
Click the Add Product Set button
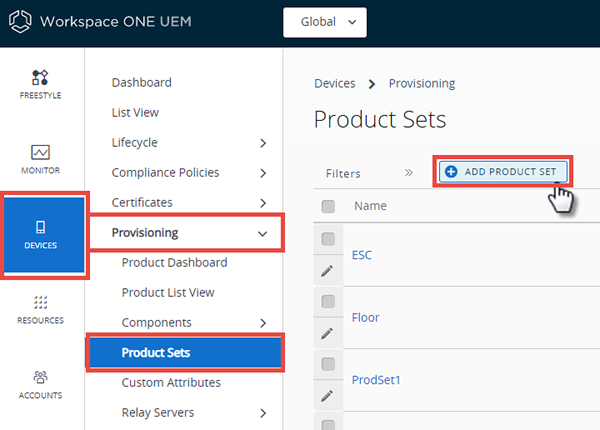coord(502,171)
